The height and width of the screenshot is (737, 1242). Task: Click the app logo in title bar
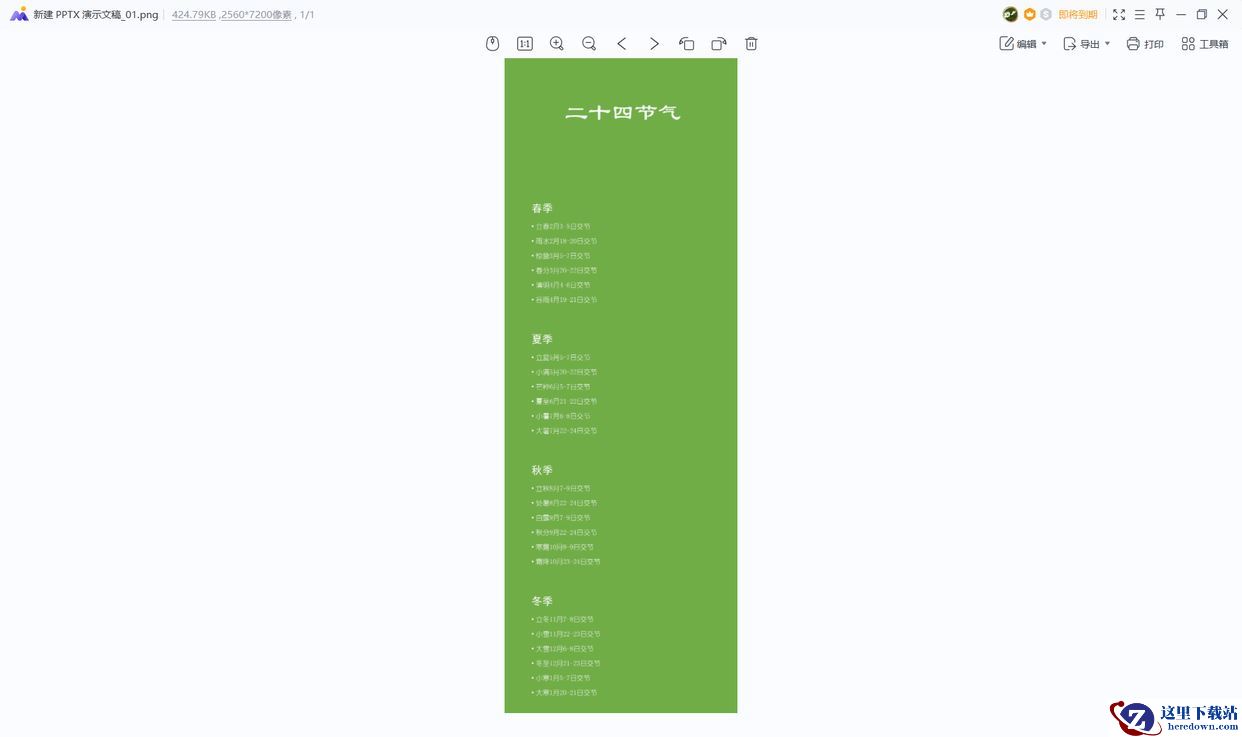[x=19, y=15]
